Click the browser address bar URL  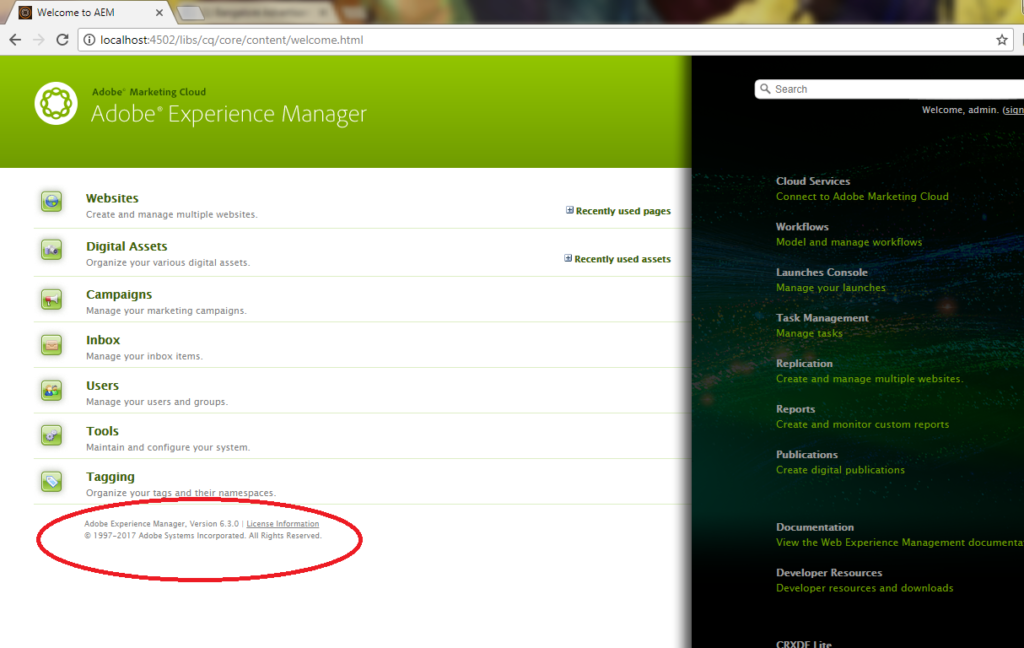[232, 40]
